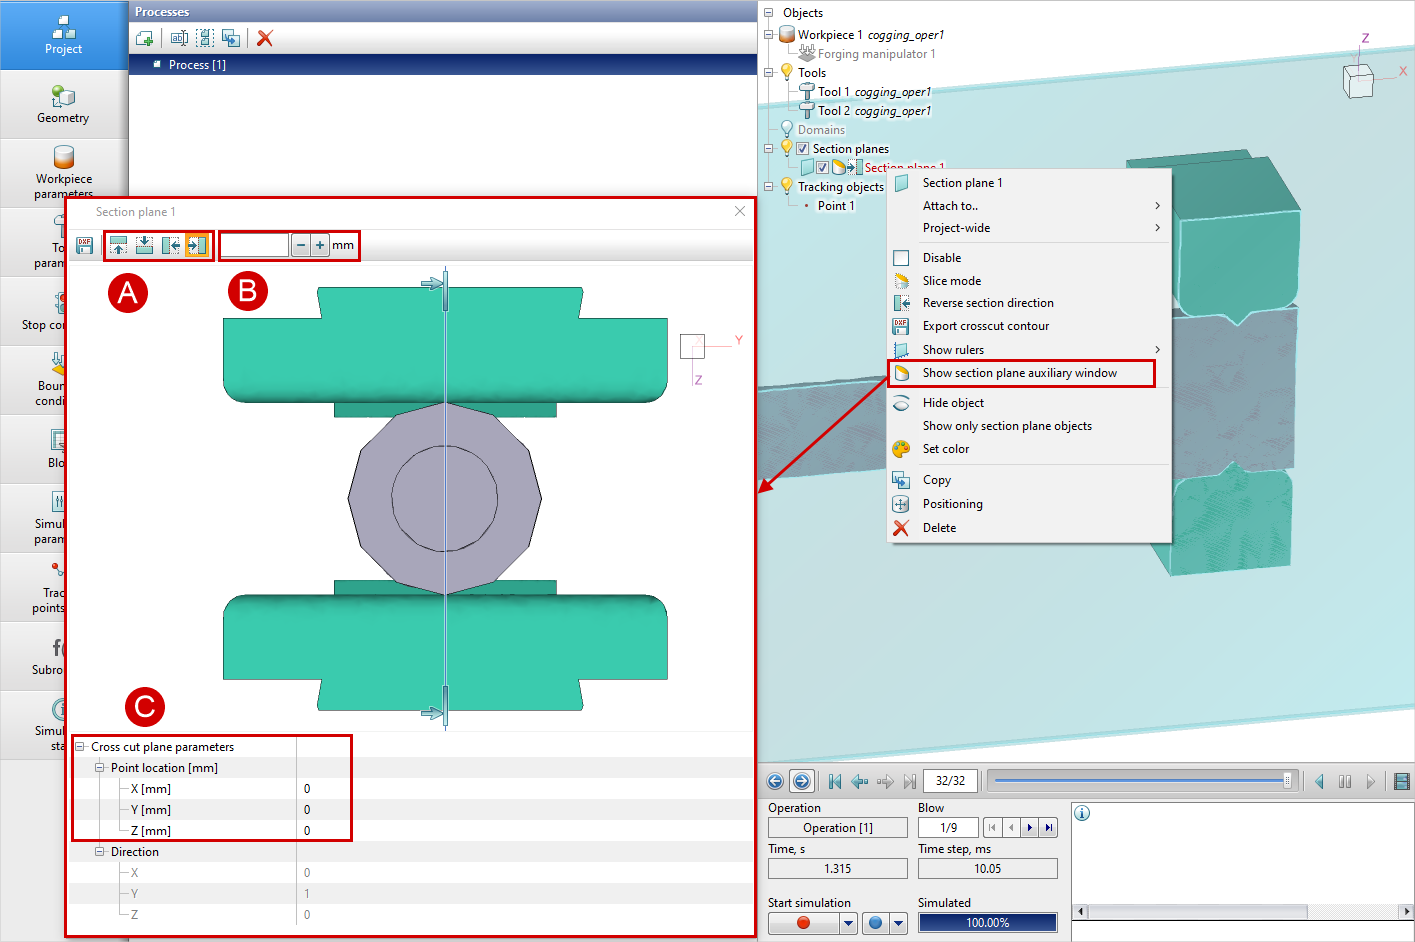This screenshot has height=942, width=1415.
Task: Click the add new process icon
Action: [145, 38]
